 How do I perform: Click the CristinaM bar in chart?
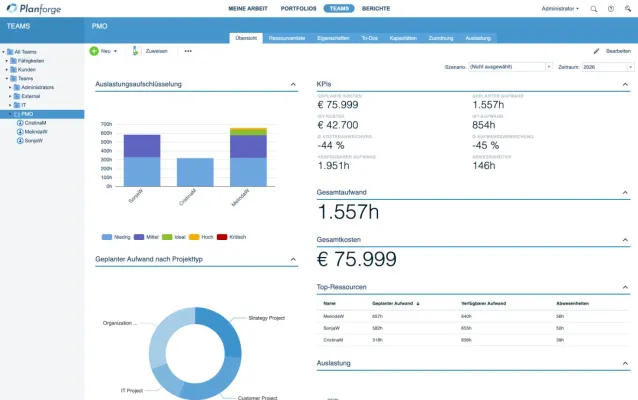(195, 172)
